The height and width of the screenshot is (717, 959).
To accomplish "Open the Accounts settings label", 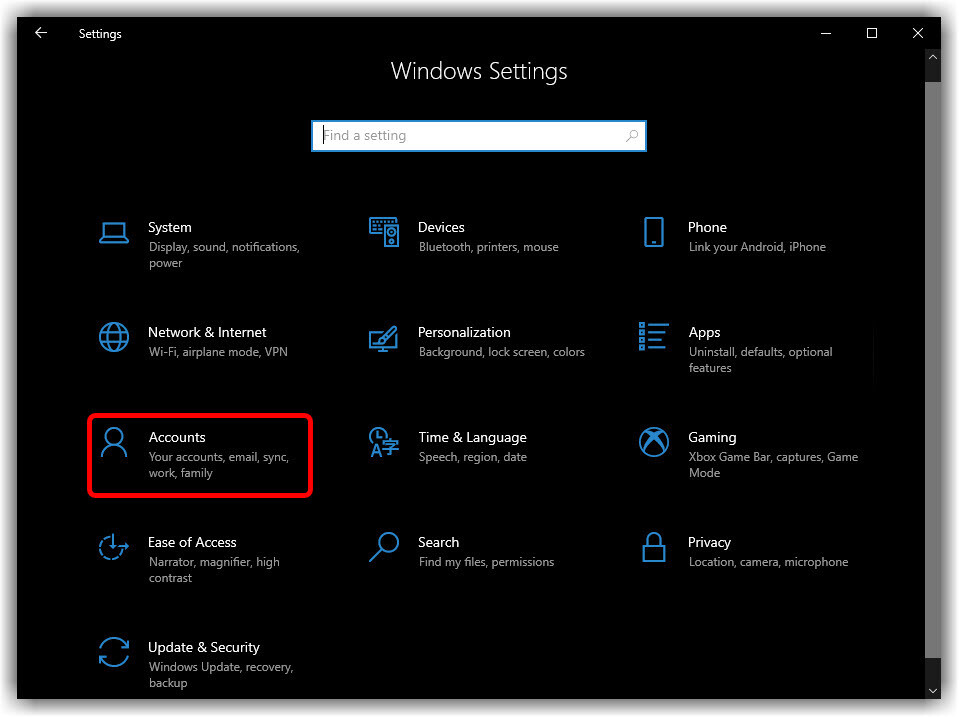I will [x=177, y=437].
